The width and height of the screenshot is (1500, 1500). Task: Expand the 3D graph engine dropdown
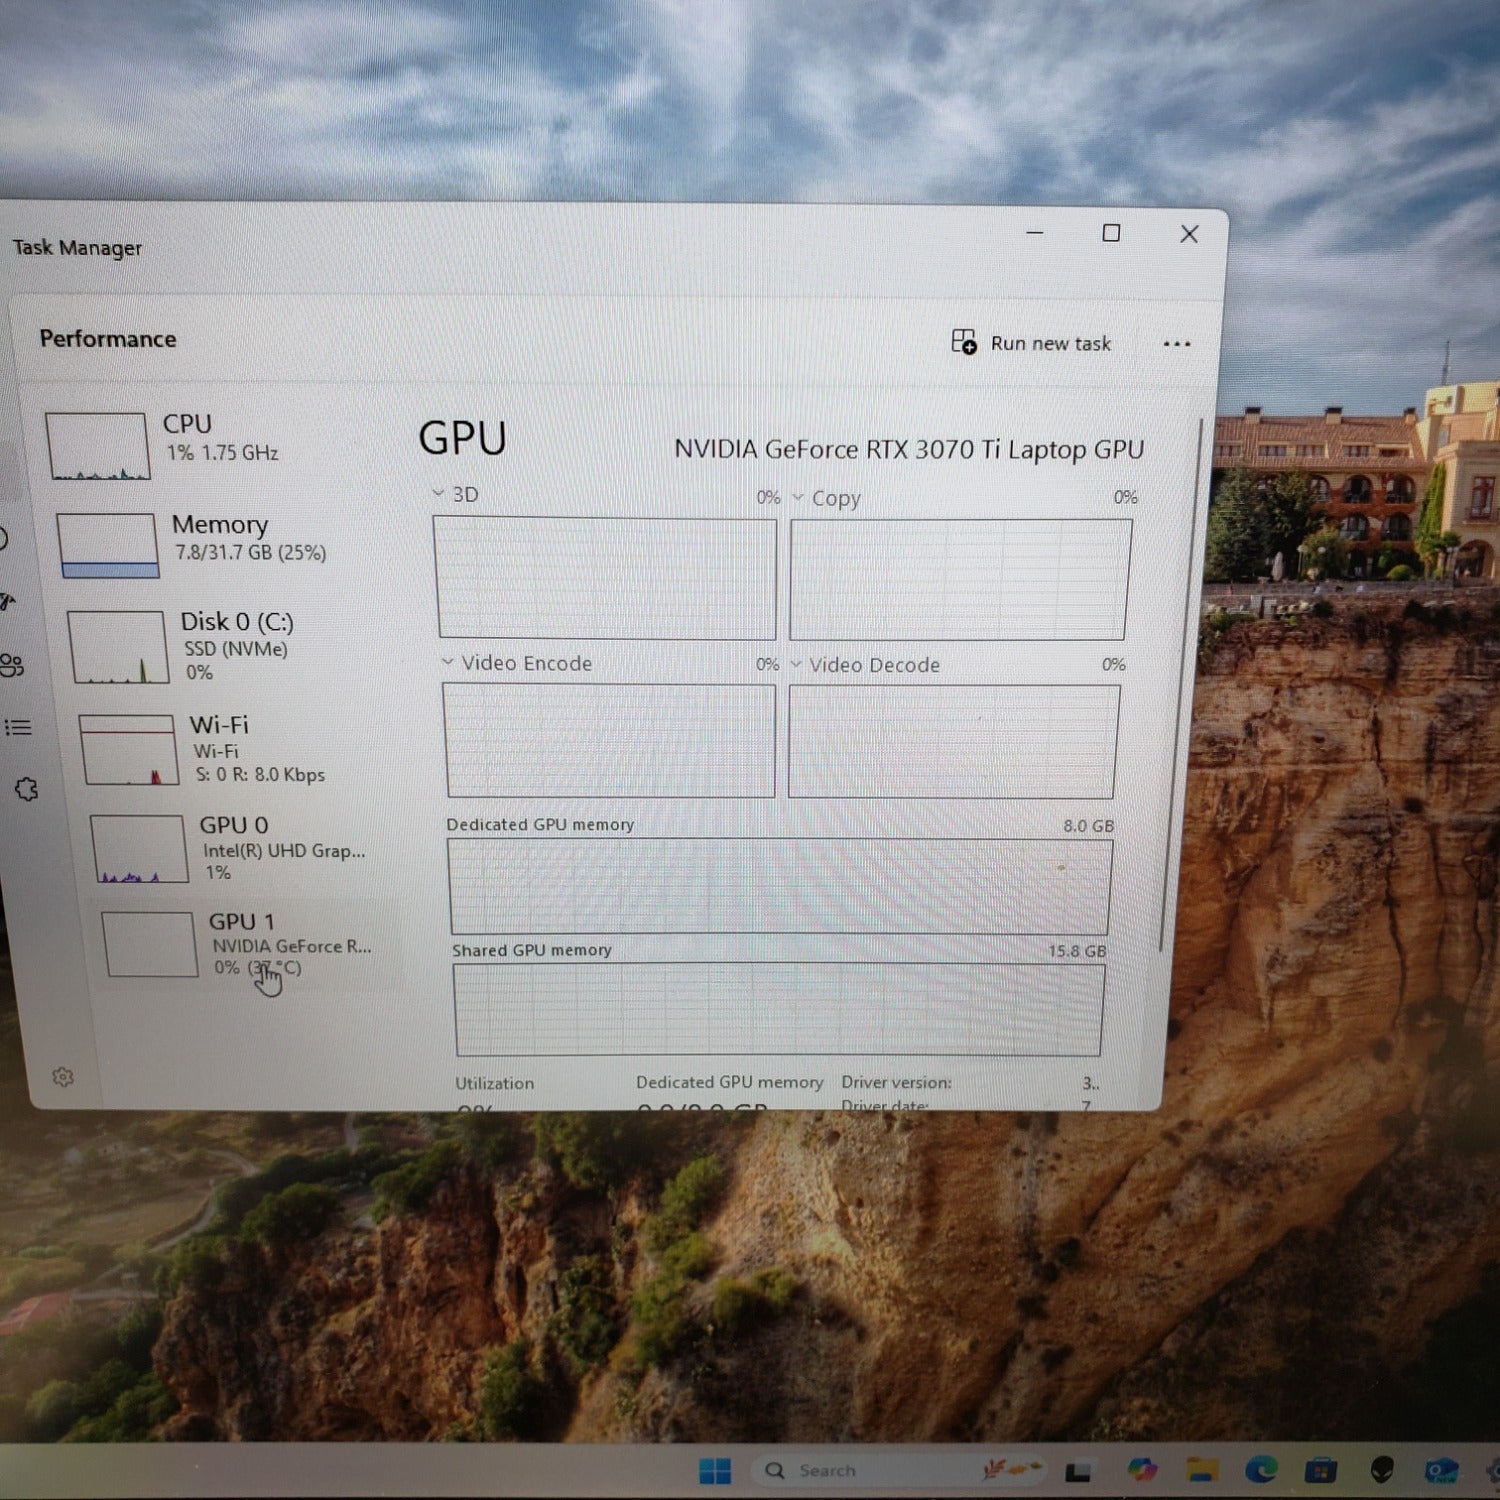pyautogui.click(x=438, y=493)
